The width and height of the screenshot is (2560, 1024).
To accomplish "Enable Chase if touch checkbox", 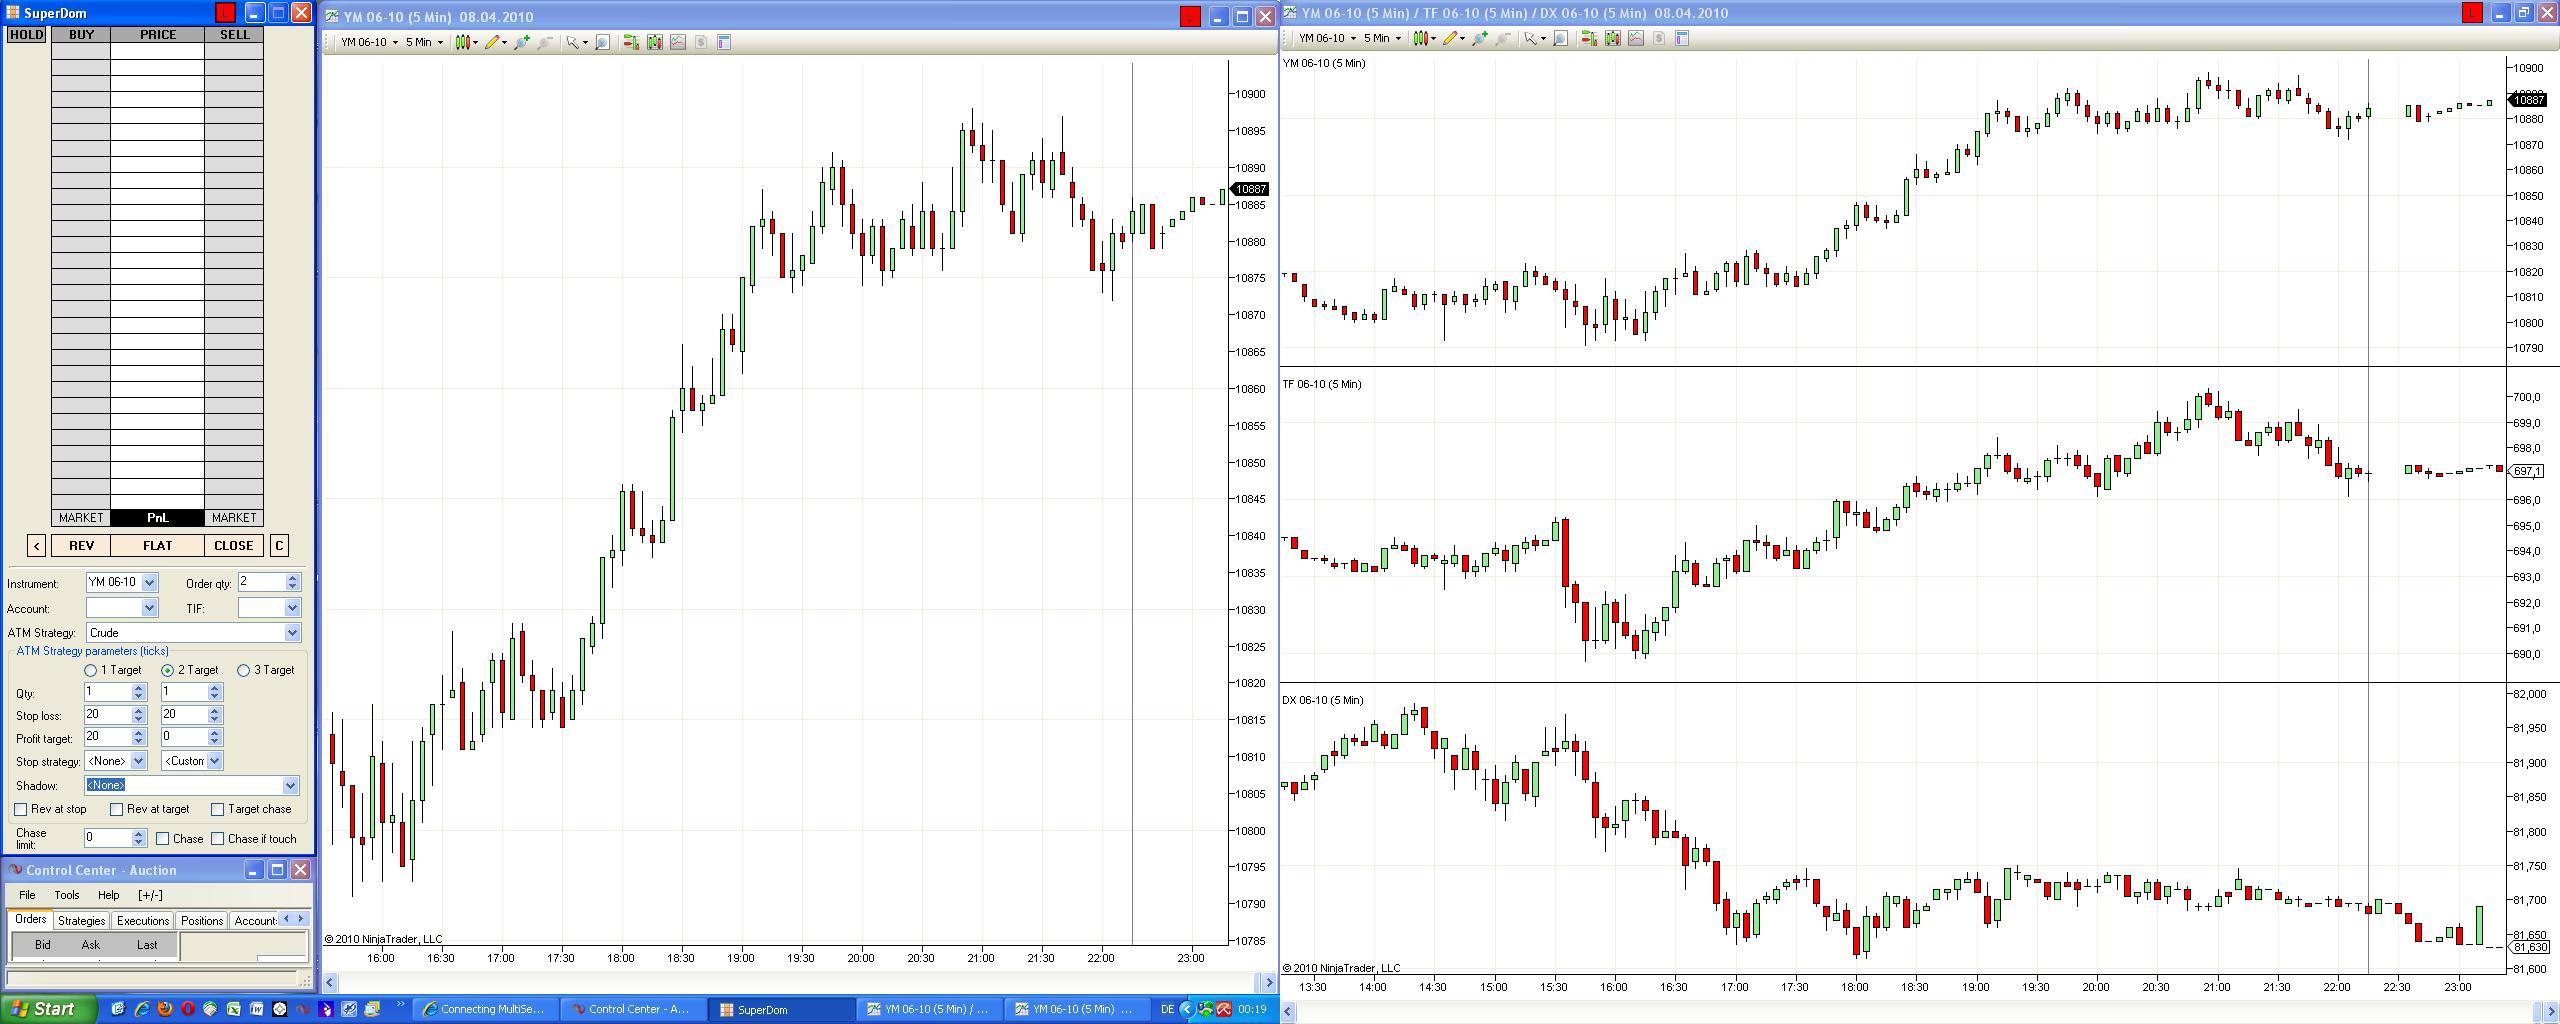I will pos(217,839).
